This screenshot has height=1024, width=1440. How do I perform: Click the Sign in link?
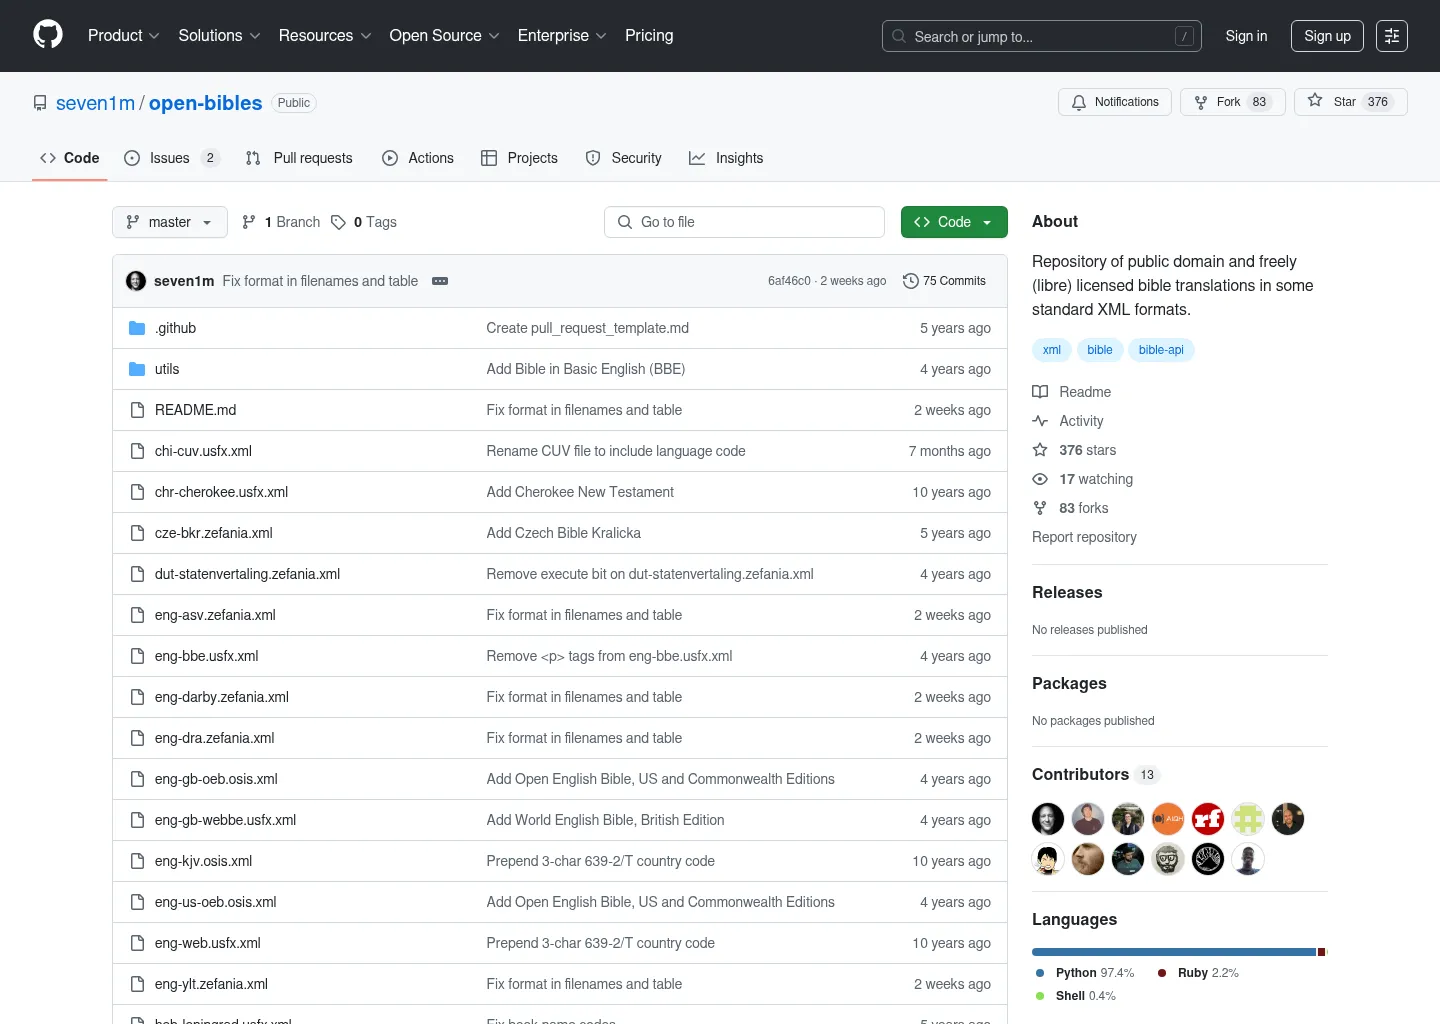[1246, 36]
